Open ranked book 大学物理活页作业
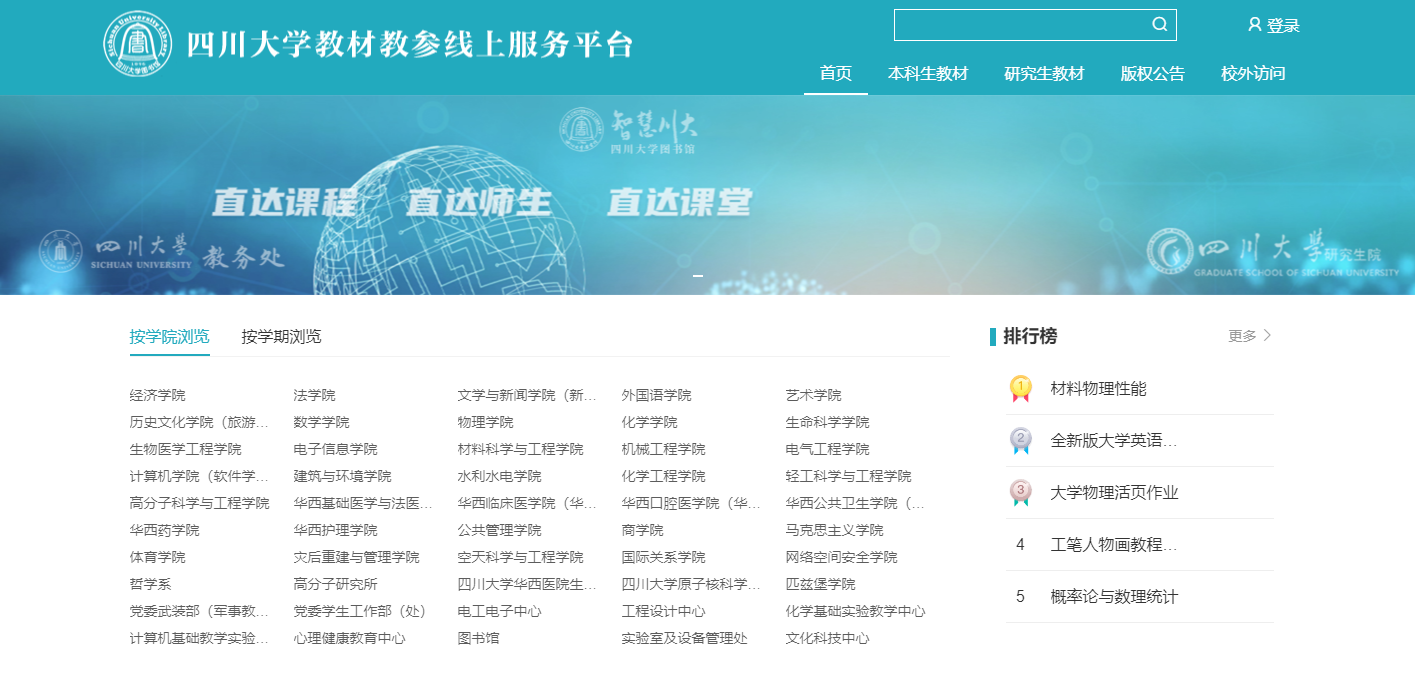Viewport: 1415px width, 688px height. 1115,493
